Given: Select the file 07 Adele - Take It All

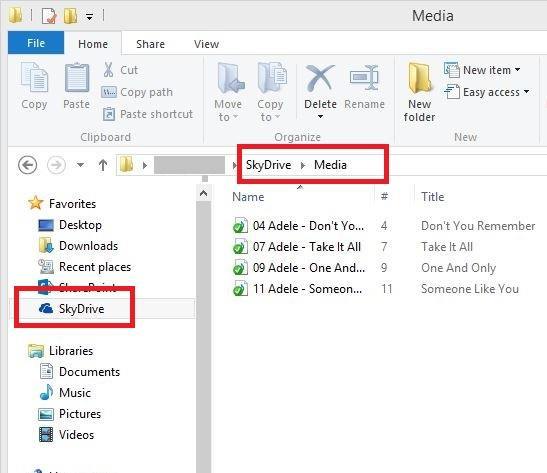Looking at the screenshot, I should click(x=307, y=247).
